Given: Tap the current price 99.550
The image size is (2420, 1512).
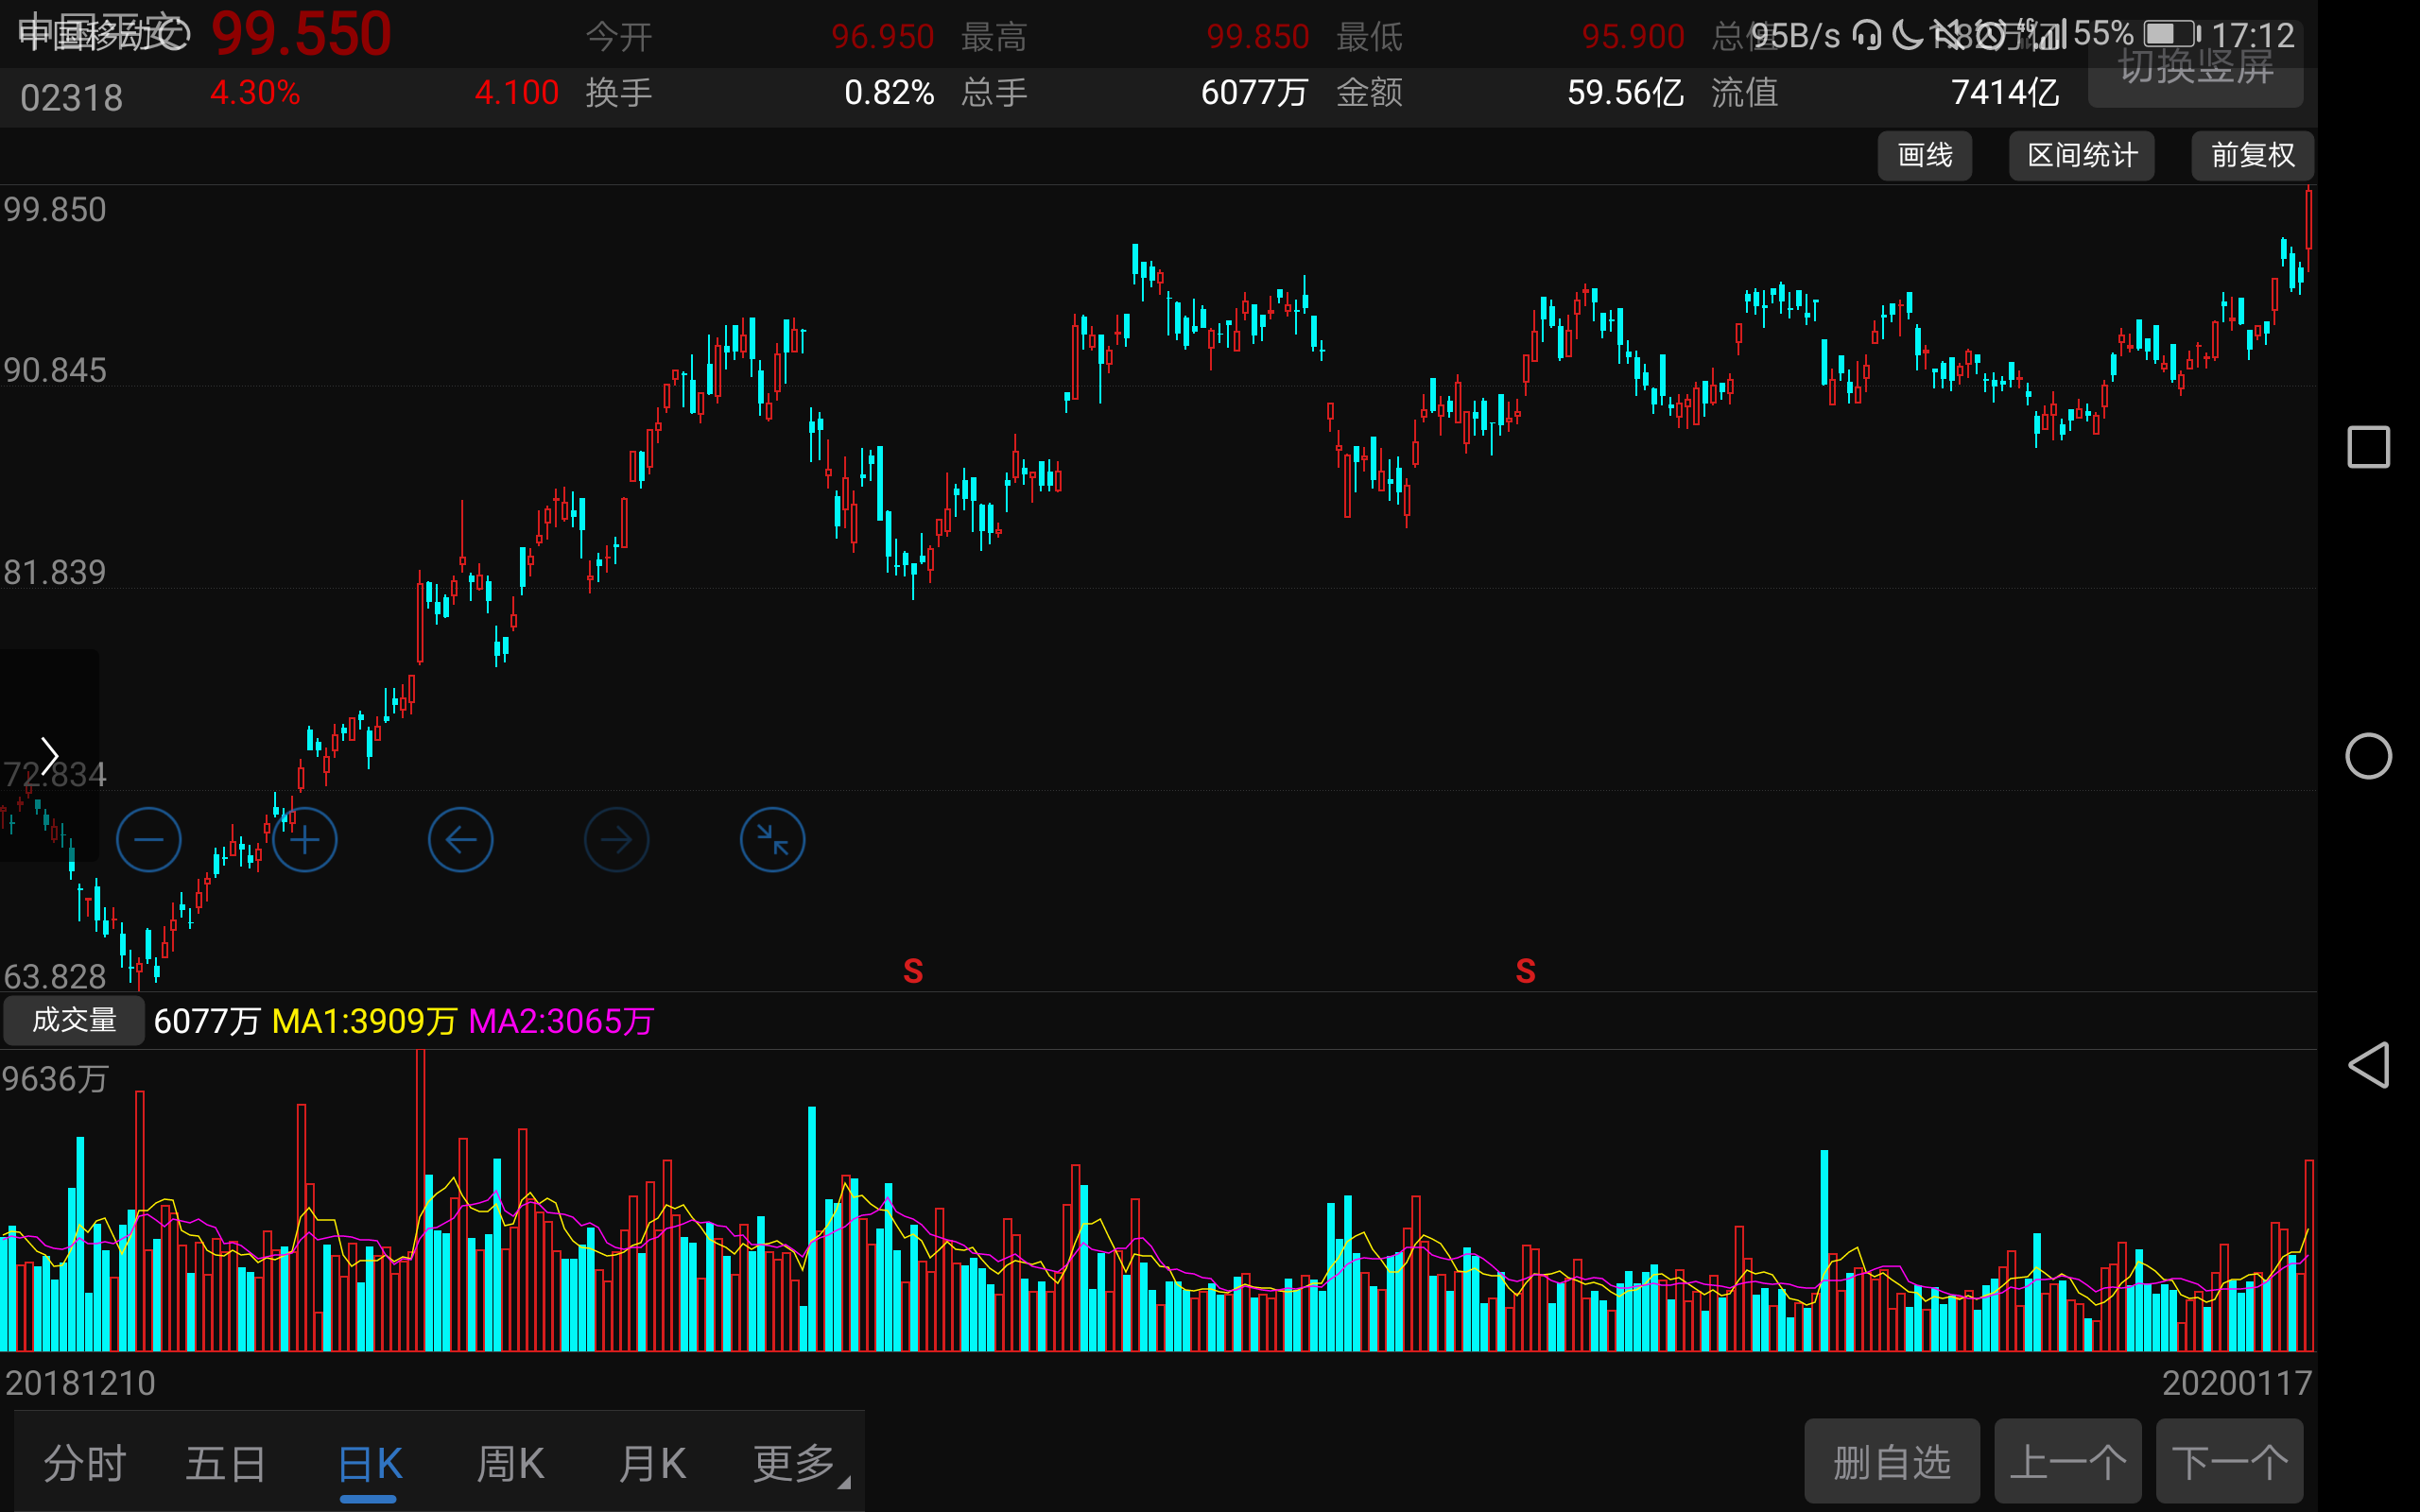Looking at the screenshot, I should (301, 34).
